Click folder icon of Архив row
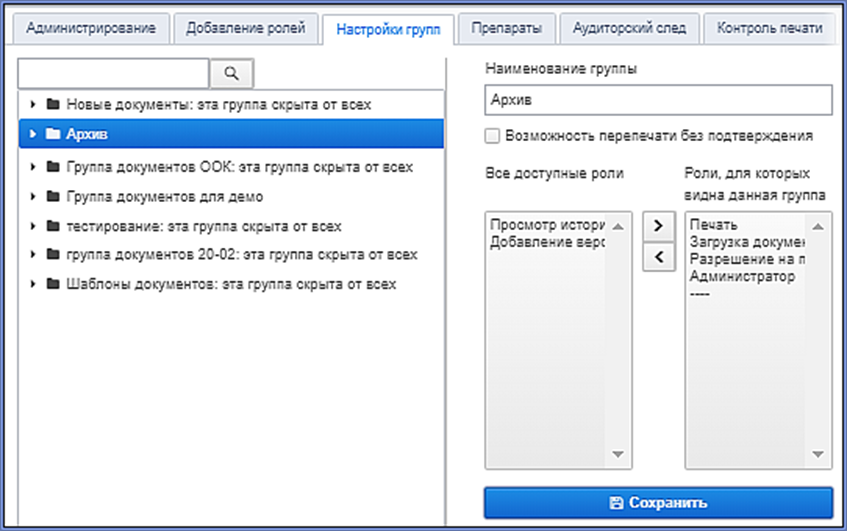 [x=53, y=133]
